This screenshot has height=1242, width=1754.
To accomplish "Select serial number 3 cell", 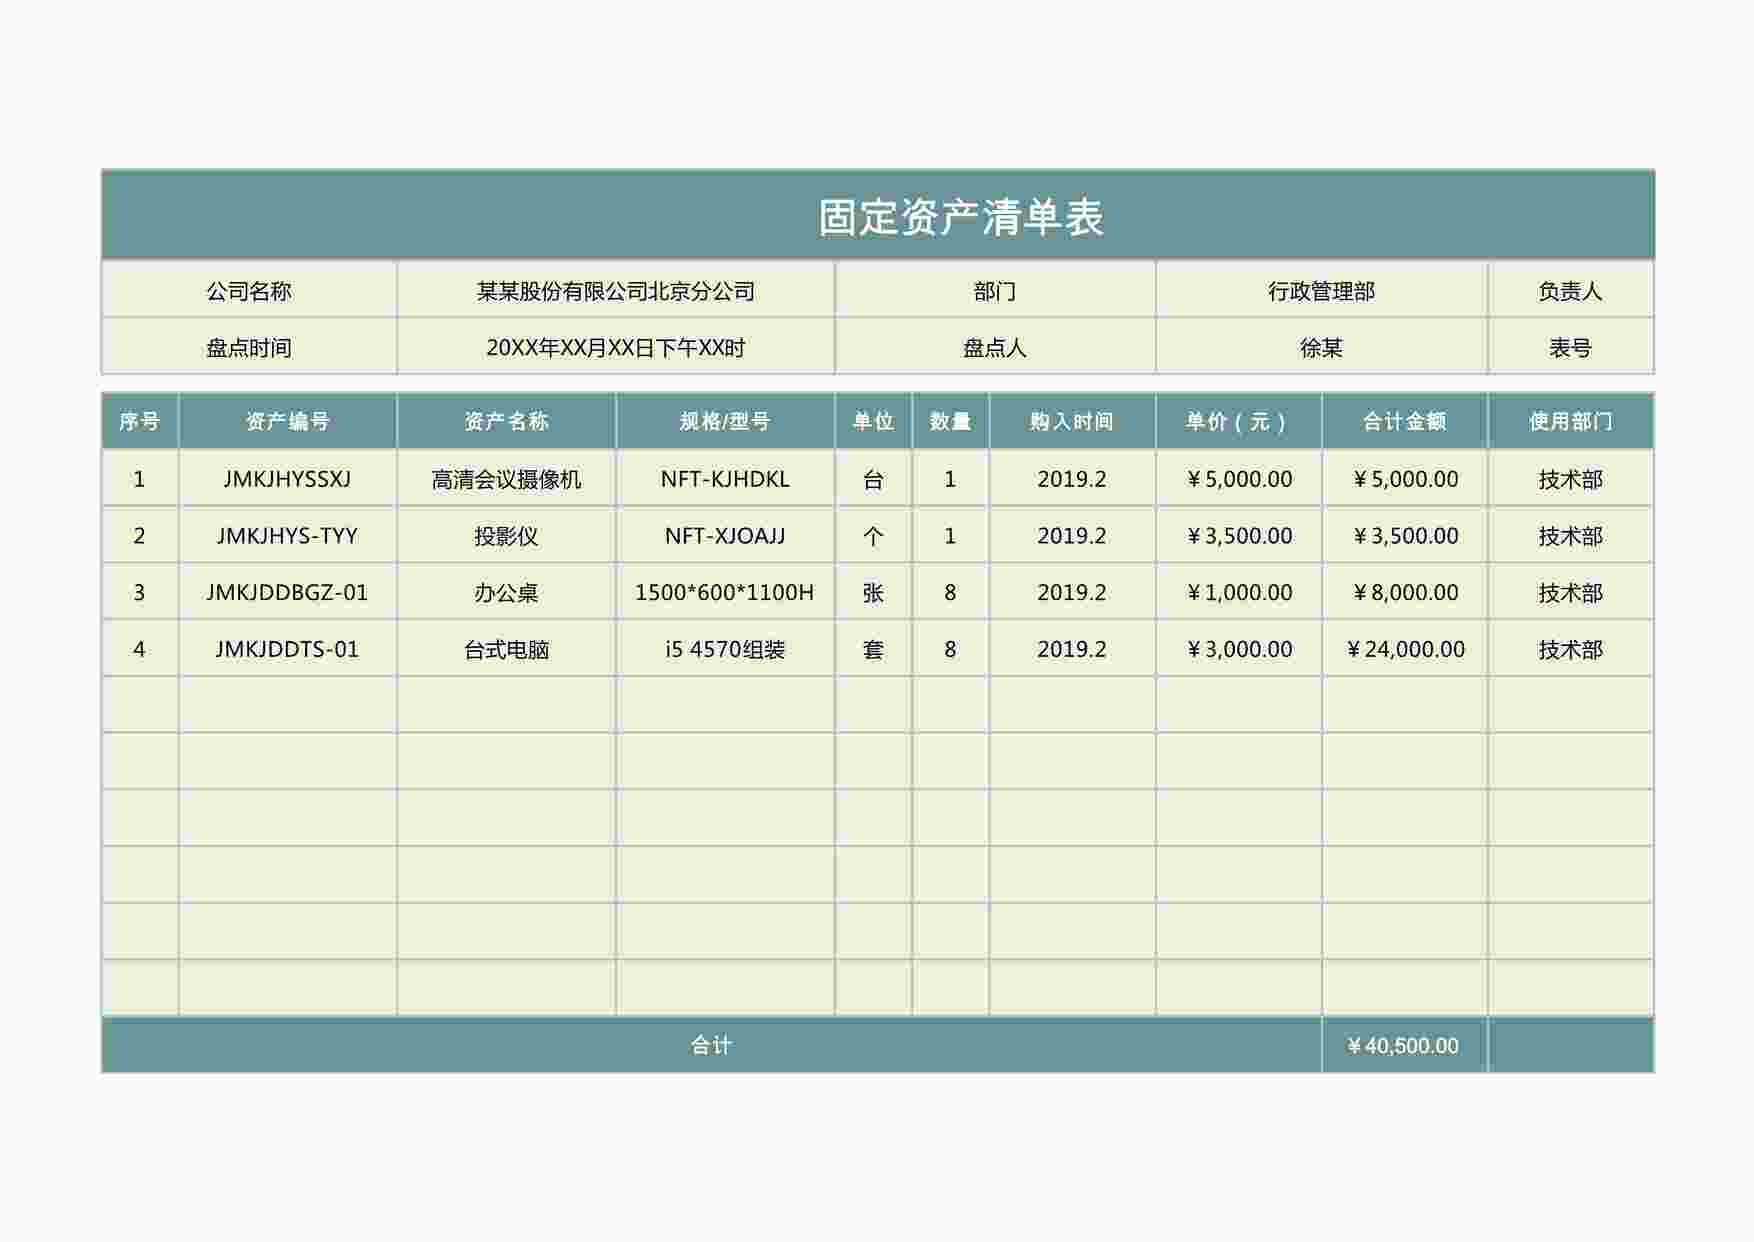I will click(x=140, y=592).
